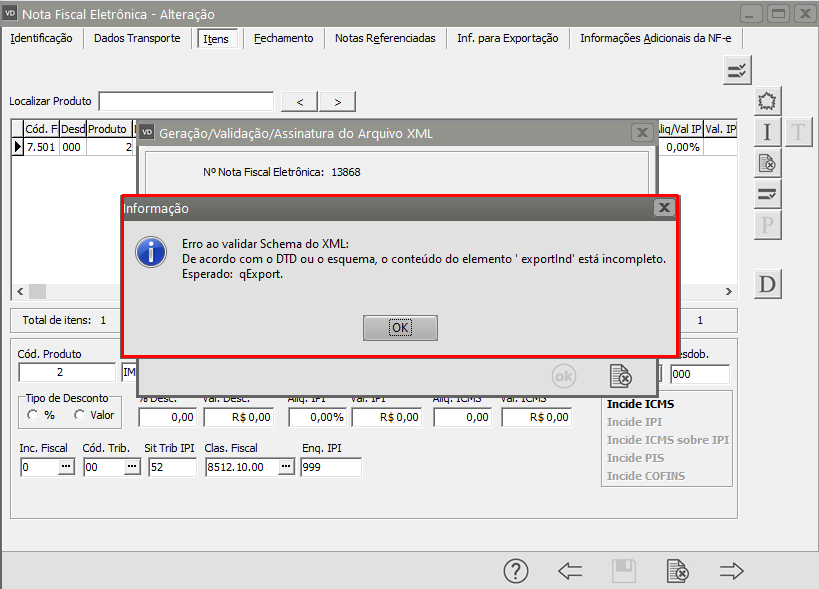Click the Localizar Produto search field

186,101
